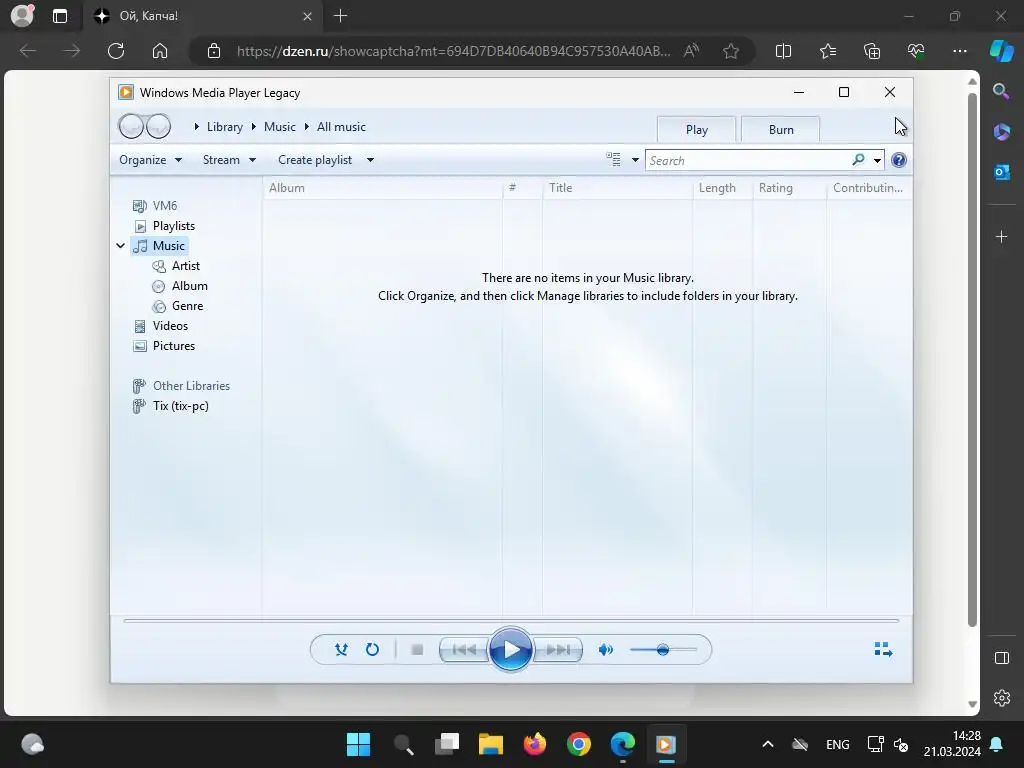Switch to Now Playing view icon
The width and height of the screenshot is (1024, 768).
tap(883, 648)
